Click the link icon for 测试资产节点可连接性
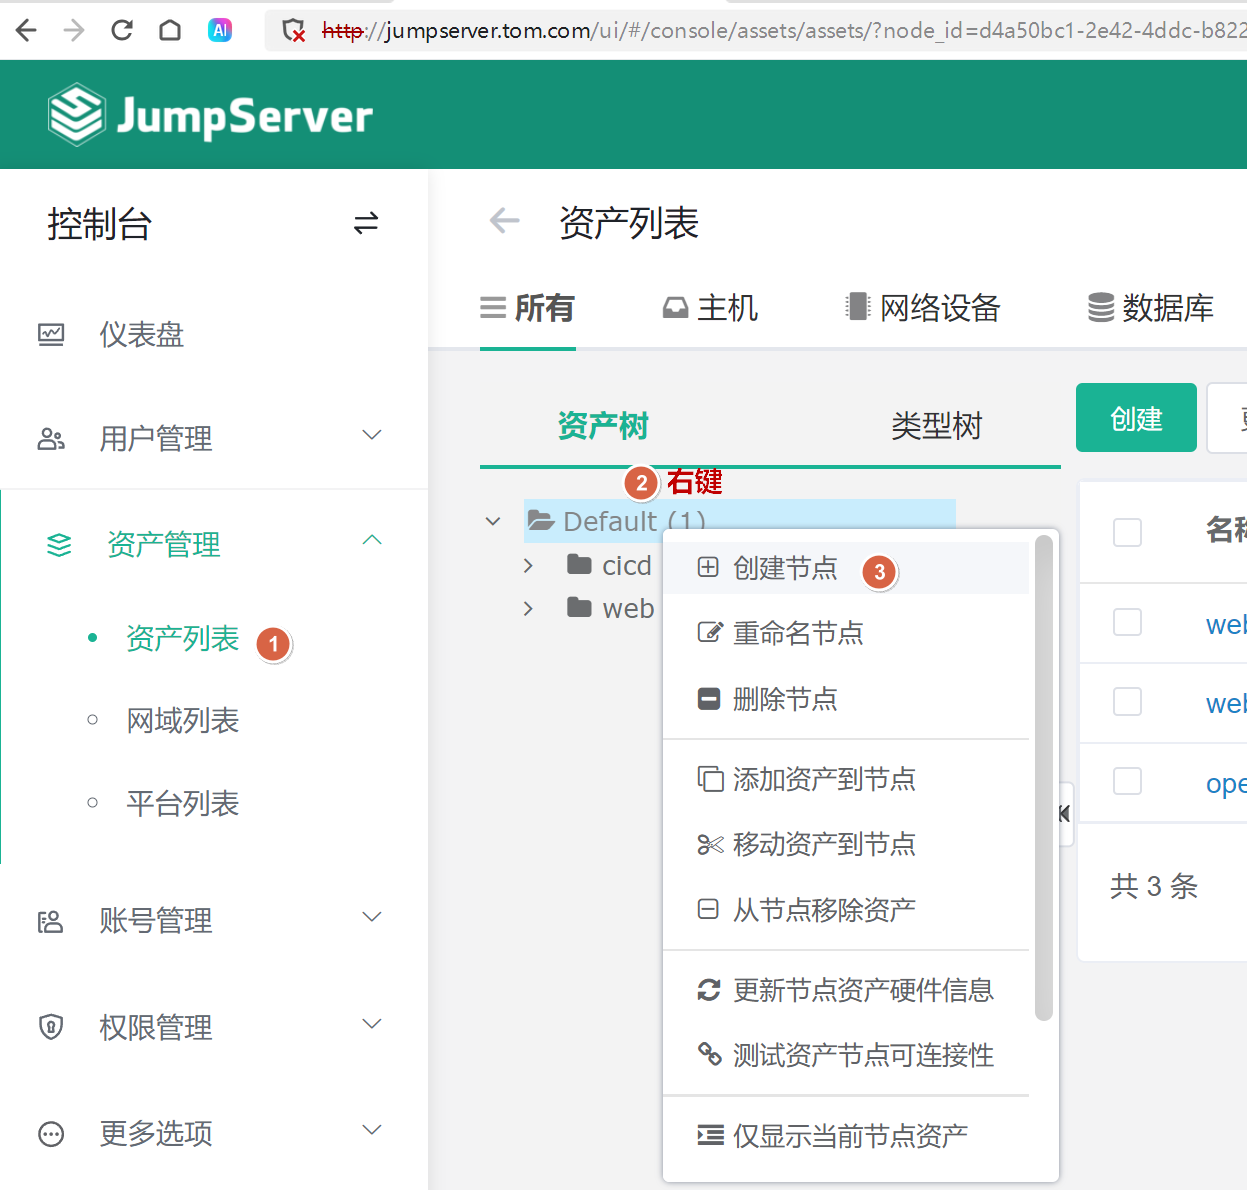 pyautogui.click(x=710, y=1054)
